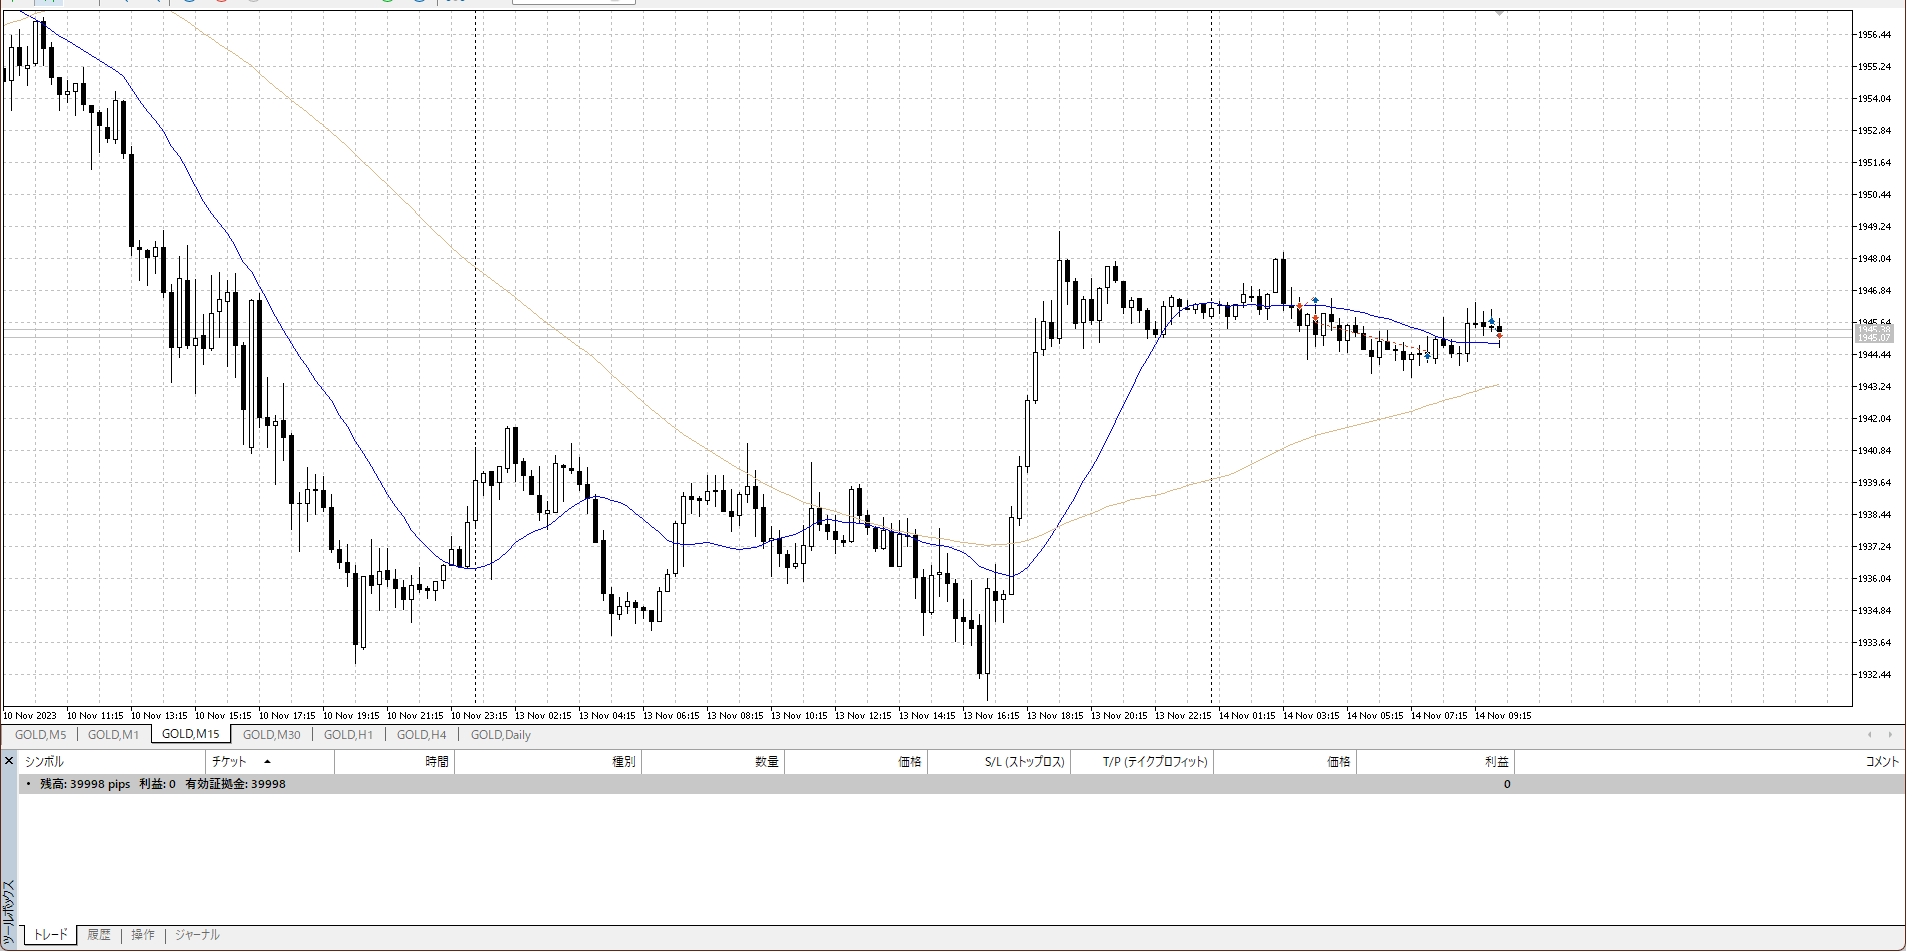The image size is (1906, 951).
Task: Open the GOLD,H4 chart tab
Action: 421,735
